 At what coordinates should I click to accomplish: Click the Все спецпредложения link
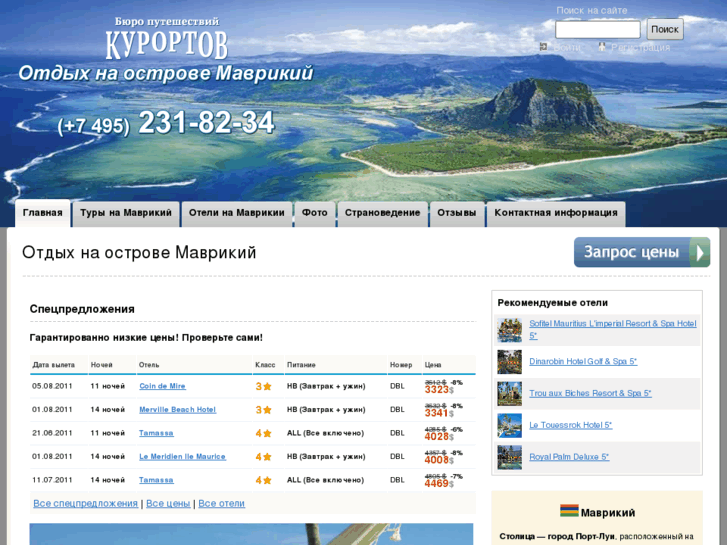point(85,504)
